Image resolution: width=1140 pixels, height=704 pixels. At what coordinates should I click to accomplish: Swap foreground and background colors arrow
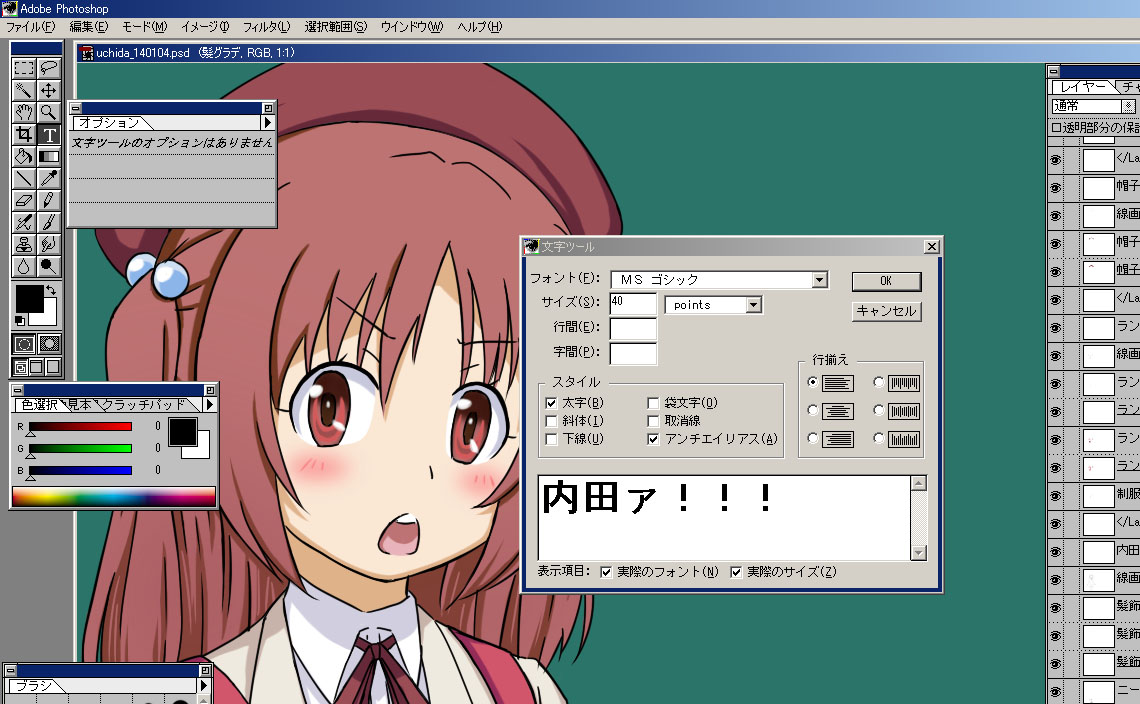coord(51,290)
